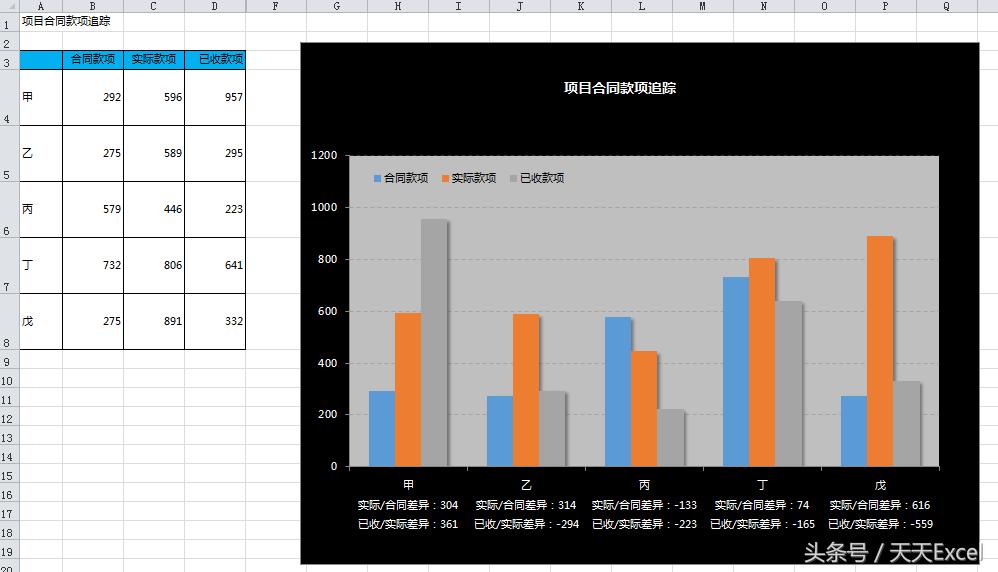
Task: Select the cell with value 596
Action: point(154,97)
